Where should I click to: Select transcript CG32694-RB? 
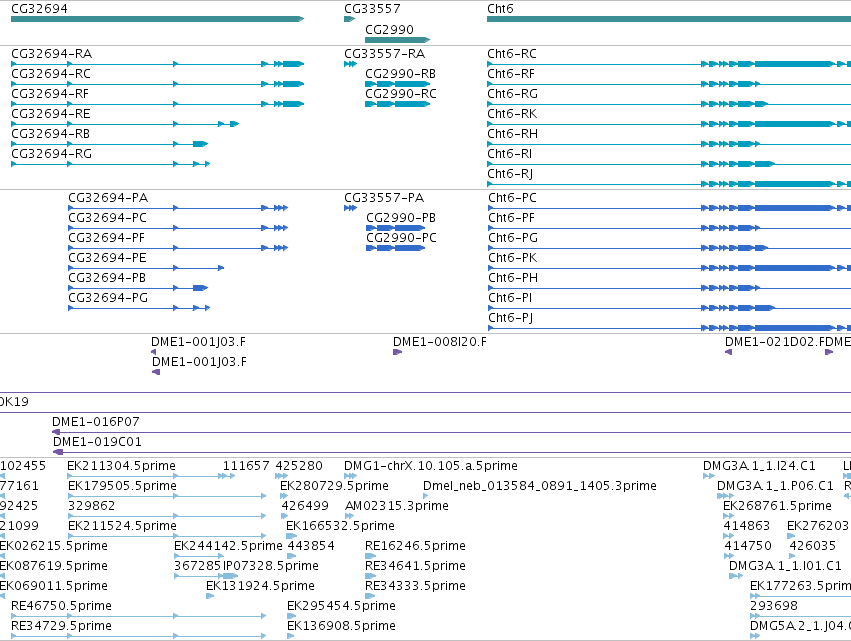109,144
